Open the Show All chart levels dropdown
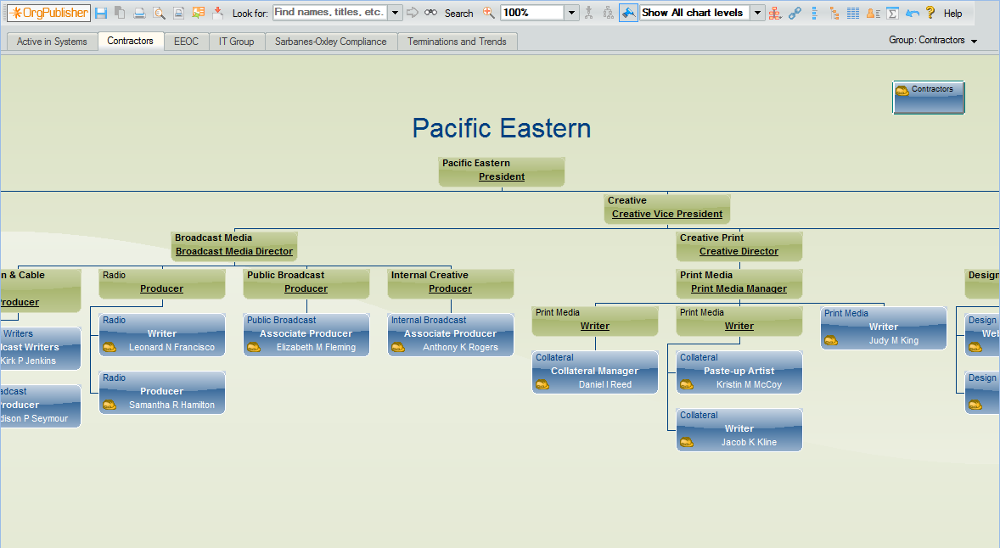 (x=758, y=12)
